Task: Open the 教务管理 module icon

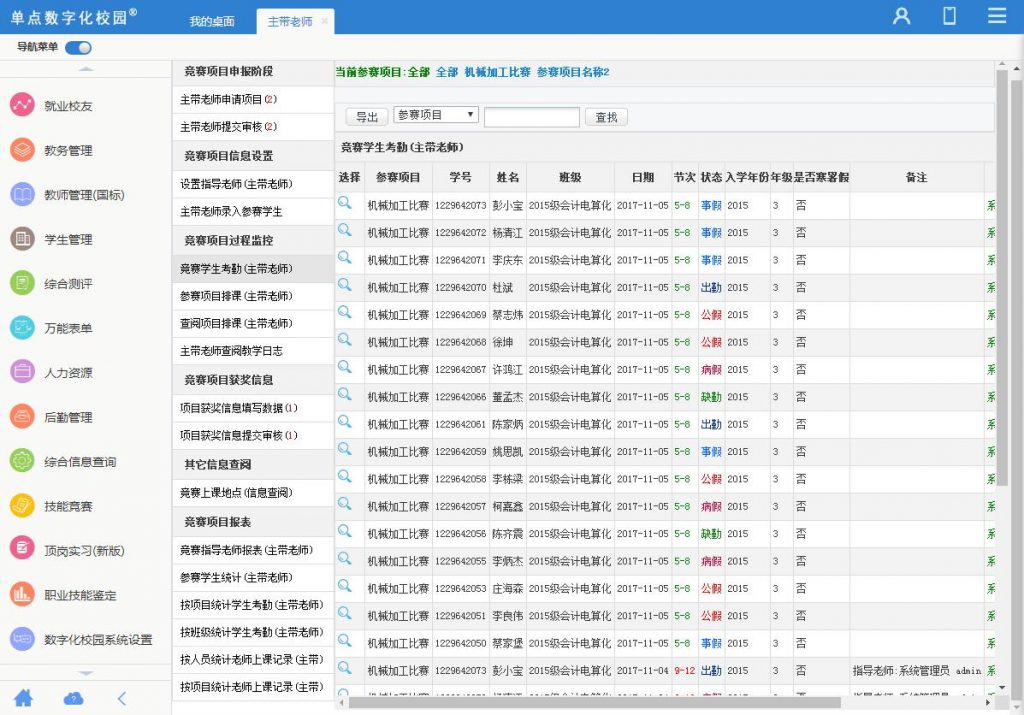Action: pyautogui.click(x=22, y=150)
